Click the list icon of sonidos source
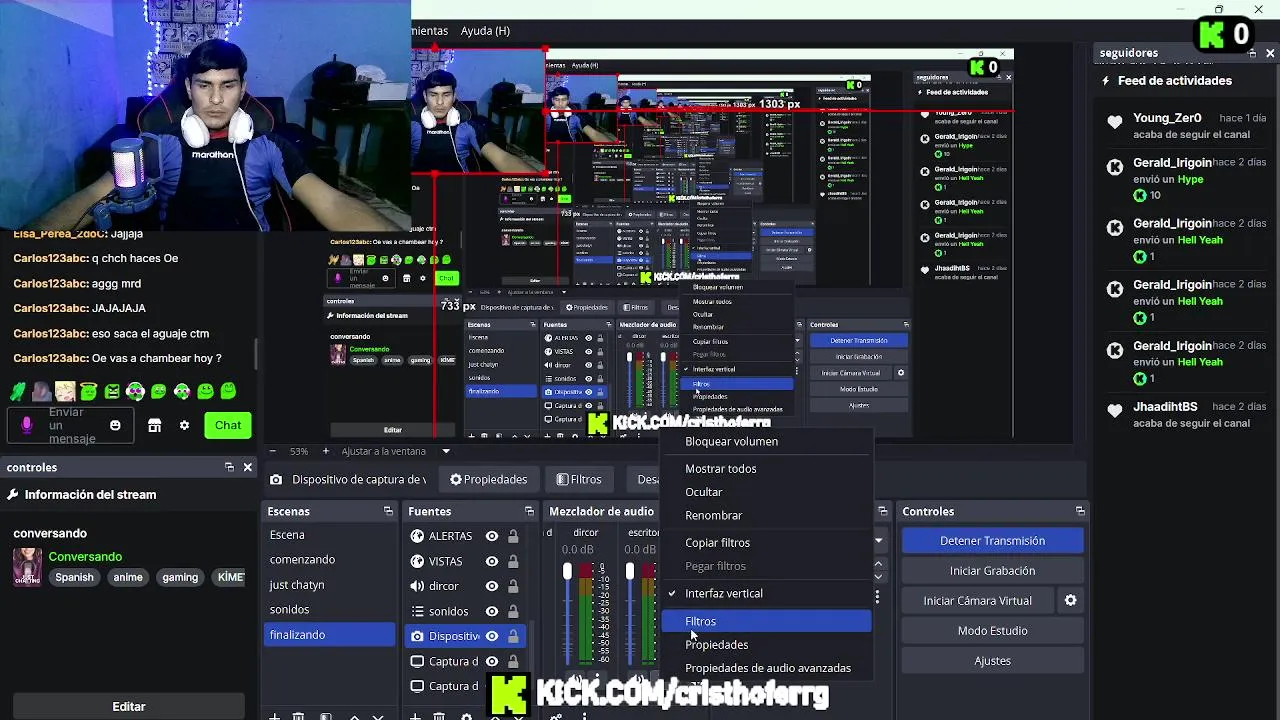Screen dimensions: 1280x720 tap(417, 611)
